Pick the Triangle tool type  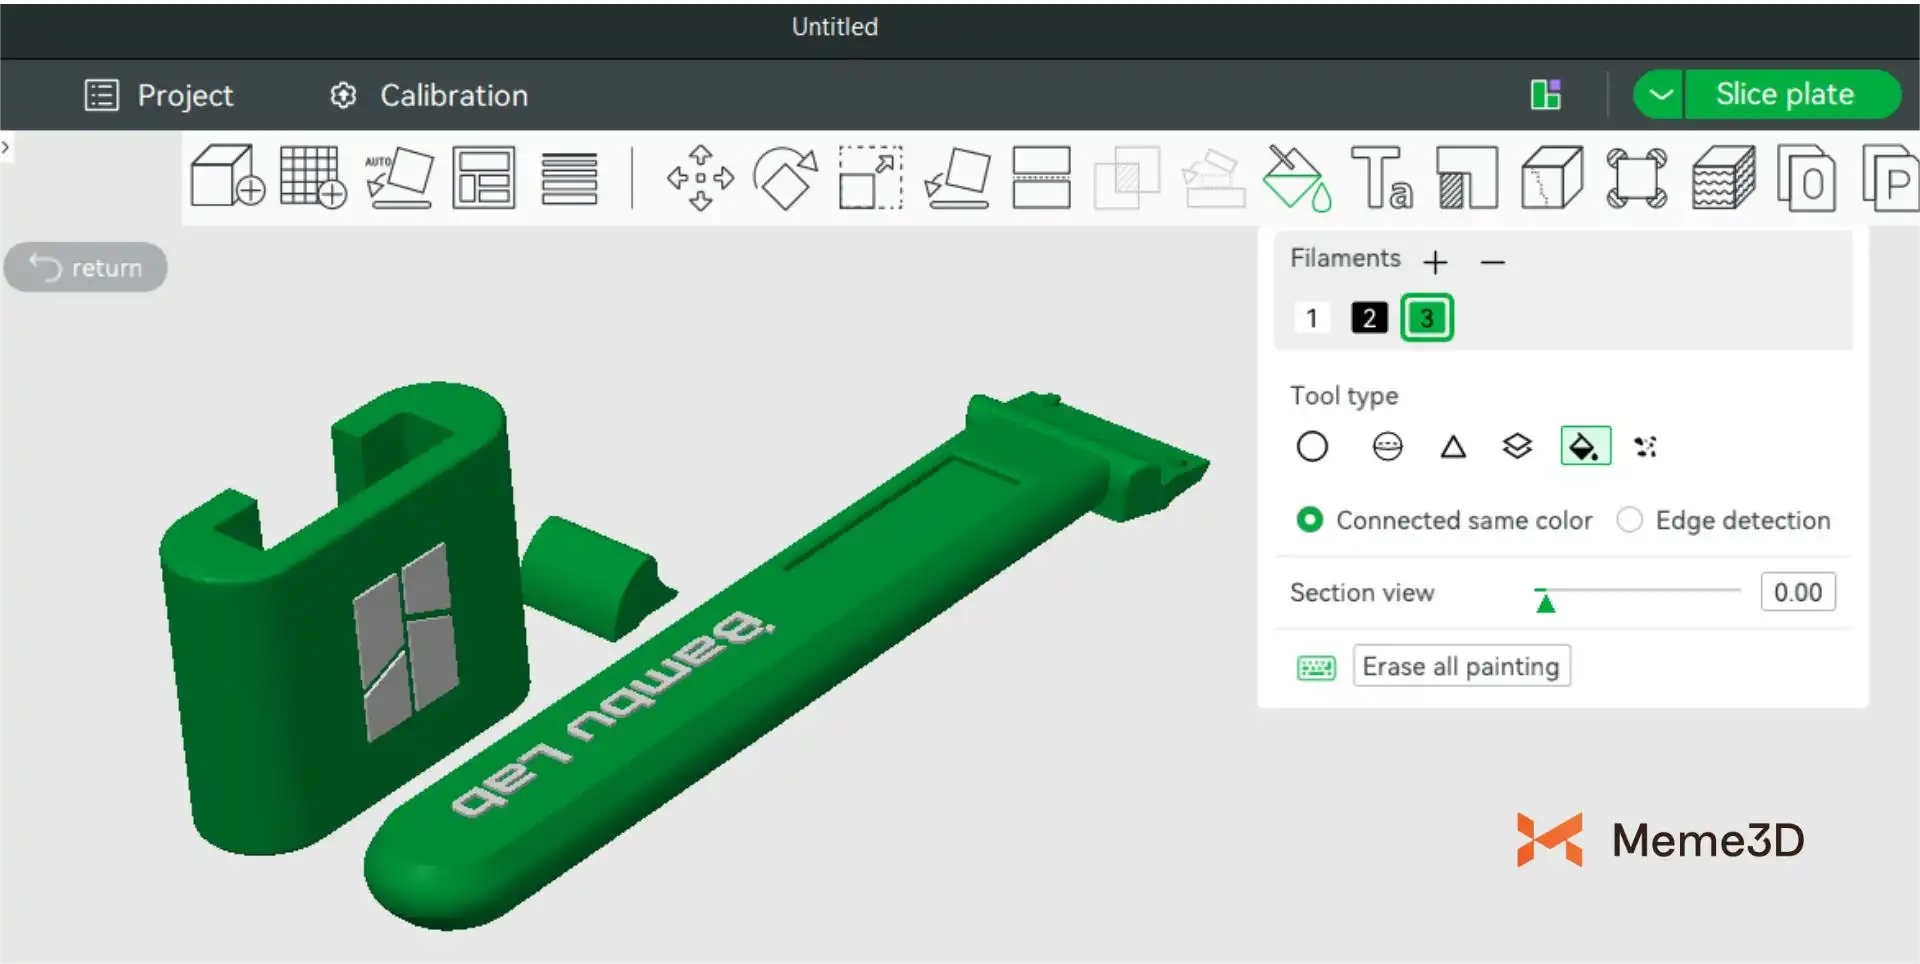click(x=1453, y=446)
